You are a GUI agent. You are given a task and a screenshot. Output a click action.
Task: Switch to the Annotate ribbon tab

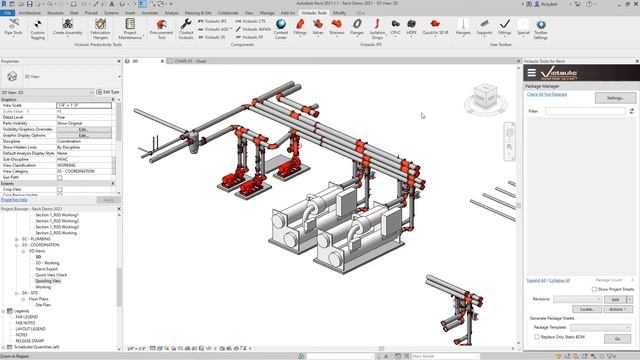(149, 13)
